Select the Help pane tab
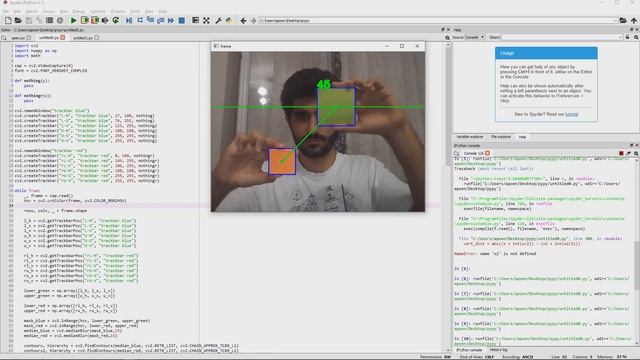Screen dimensions: 640x360 (x=522, y=137)
